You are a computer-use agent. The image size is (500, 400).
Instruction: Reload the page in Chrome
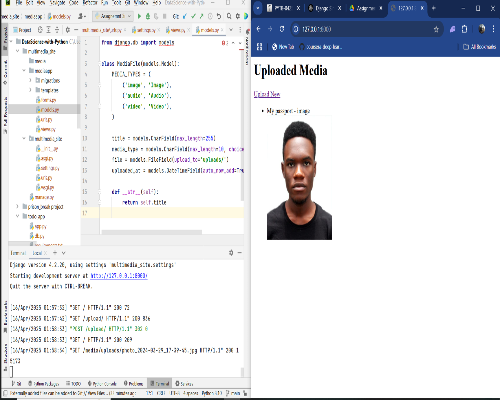pos(282,29)
